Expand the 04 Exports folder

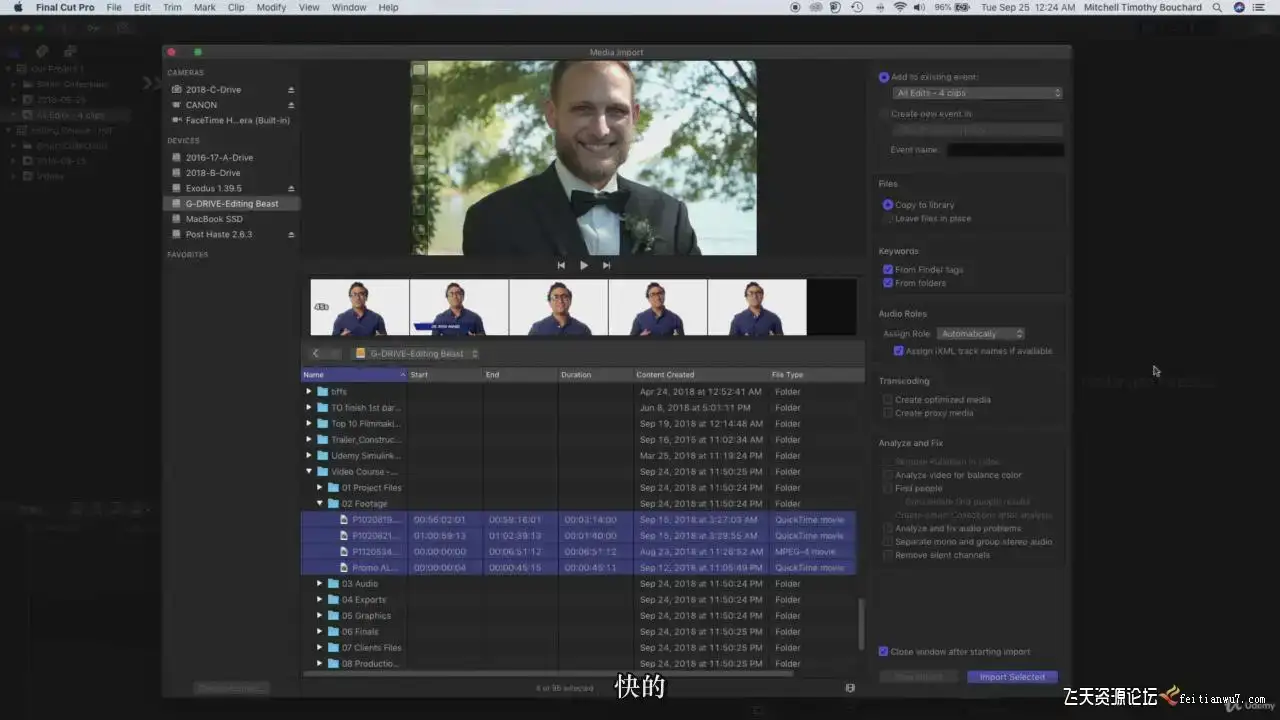click(x=320, y=599)
